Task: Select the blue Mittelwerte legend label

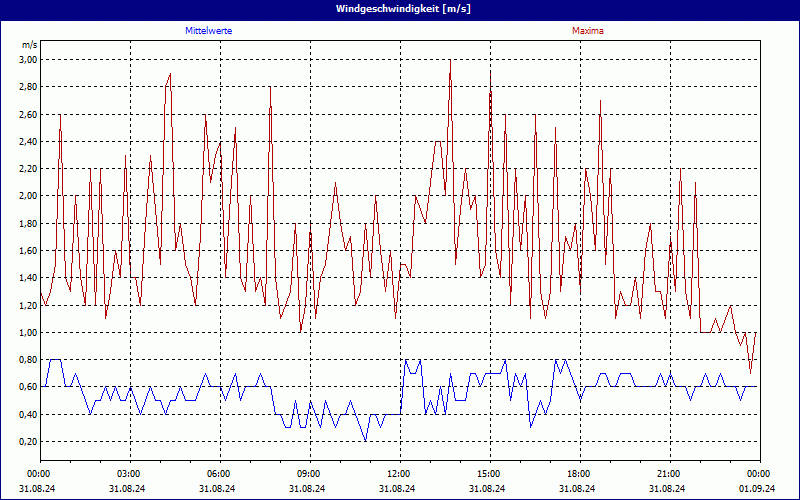Action: pos(209,31)
